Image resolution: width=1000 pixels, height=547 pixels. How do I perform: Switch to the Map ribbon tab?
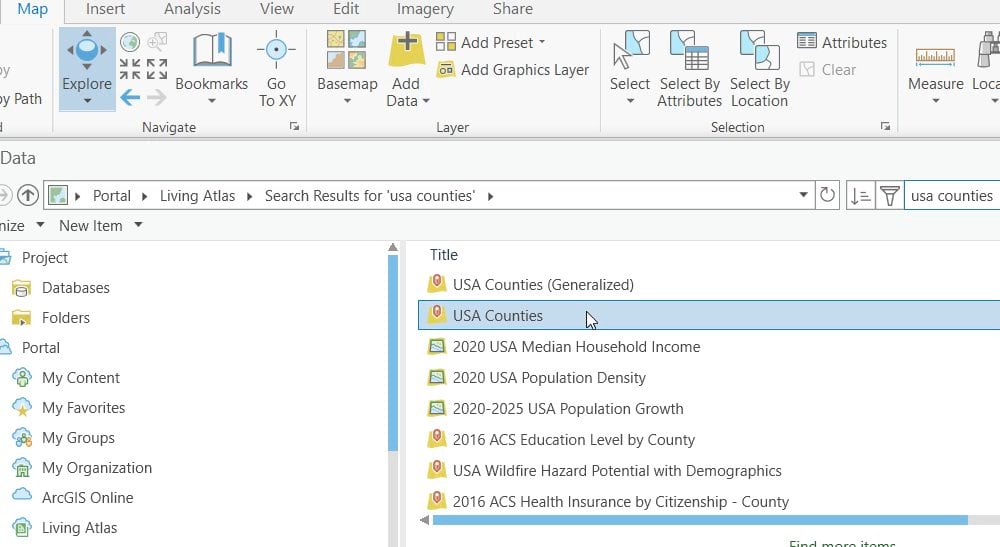pyautogui.click(x=32, y=10)
